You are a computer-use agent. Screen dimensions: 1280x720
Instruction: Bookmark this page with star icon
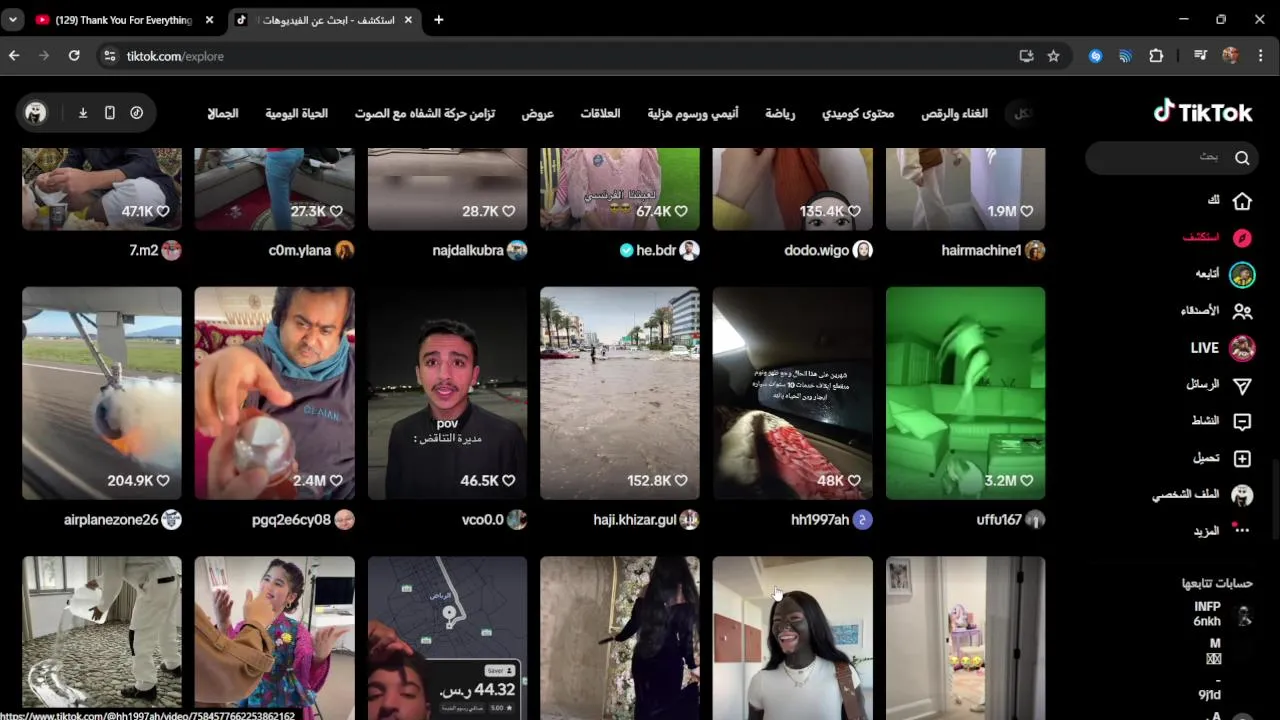[1053, 56]
